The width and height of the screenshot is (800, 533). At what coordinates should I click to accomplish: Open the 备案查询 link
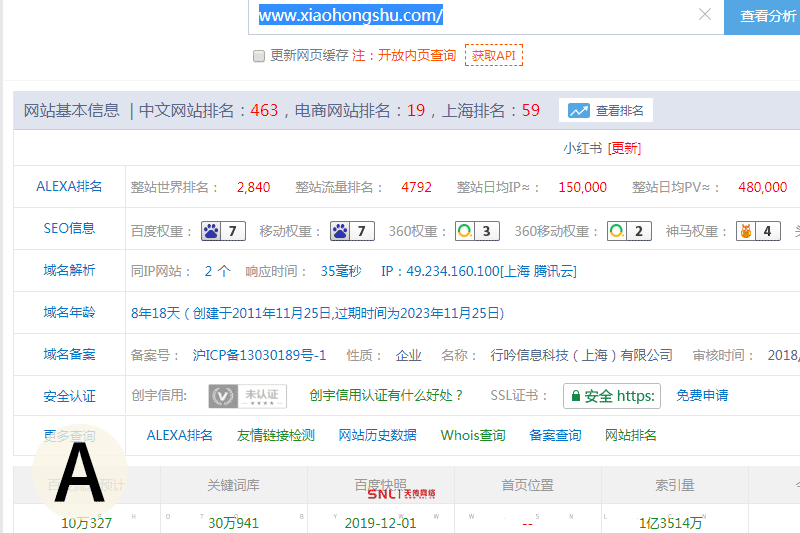pos(555,435)
